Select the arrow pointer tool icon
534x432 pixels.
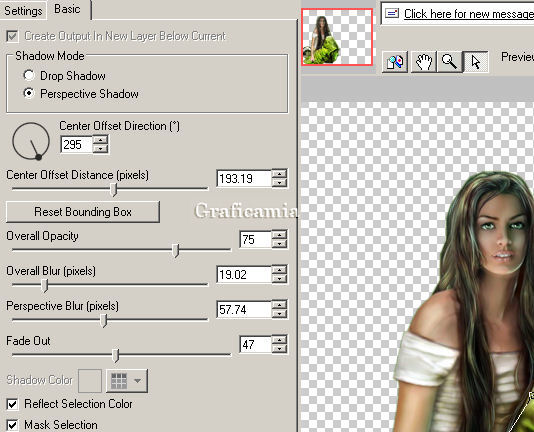(476, 62)
